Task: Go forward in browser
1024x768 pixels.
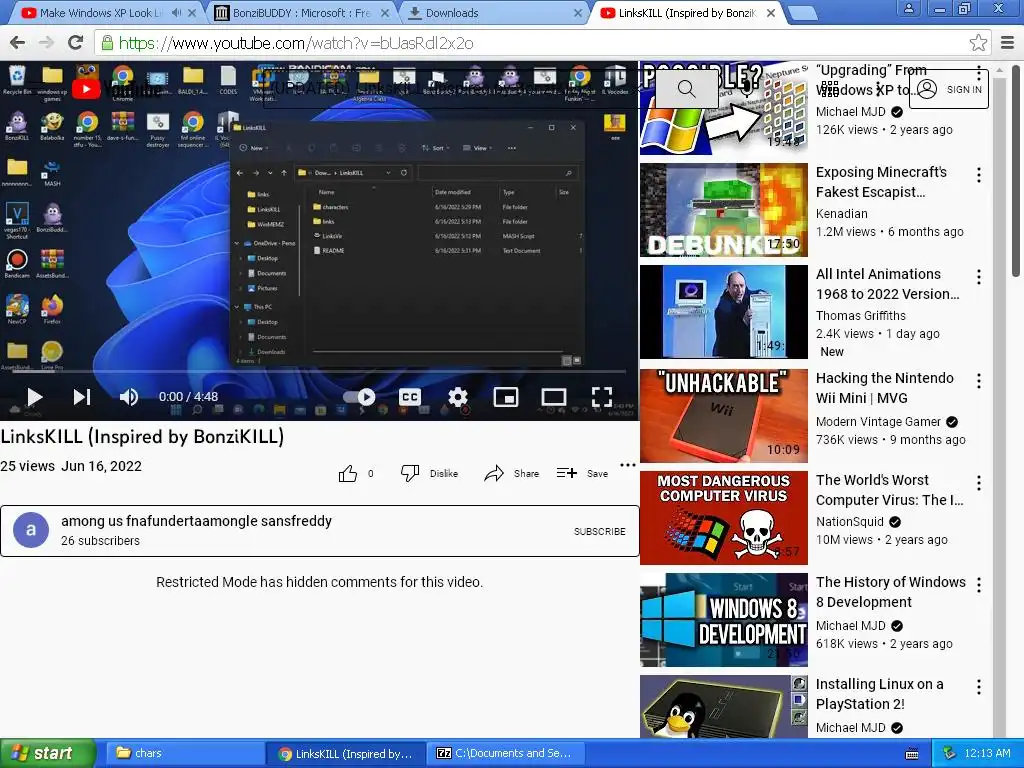Action: click(x=46, y=42)
